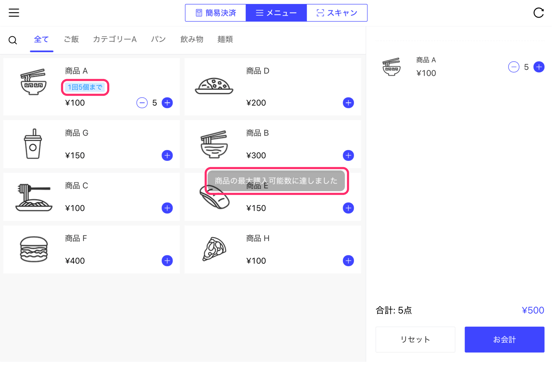Add 商品 G with its plus button
The image size is (552, 365).
tap(167, 155)
